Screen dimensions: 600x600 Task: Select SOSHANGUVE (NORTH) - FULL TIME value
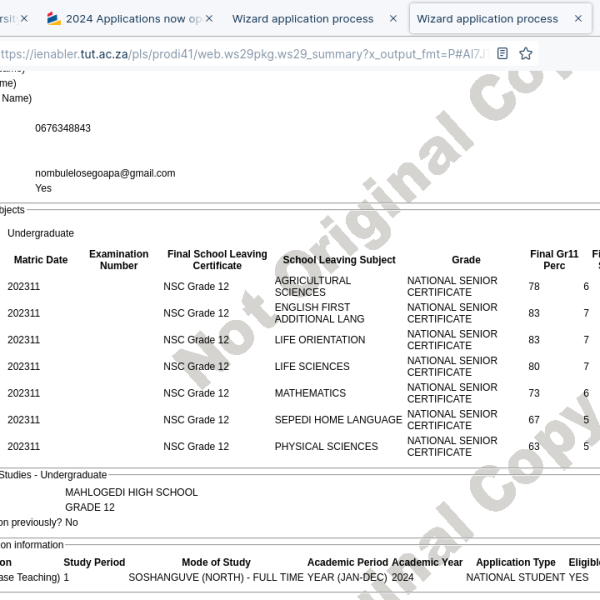click(216, 577)
